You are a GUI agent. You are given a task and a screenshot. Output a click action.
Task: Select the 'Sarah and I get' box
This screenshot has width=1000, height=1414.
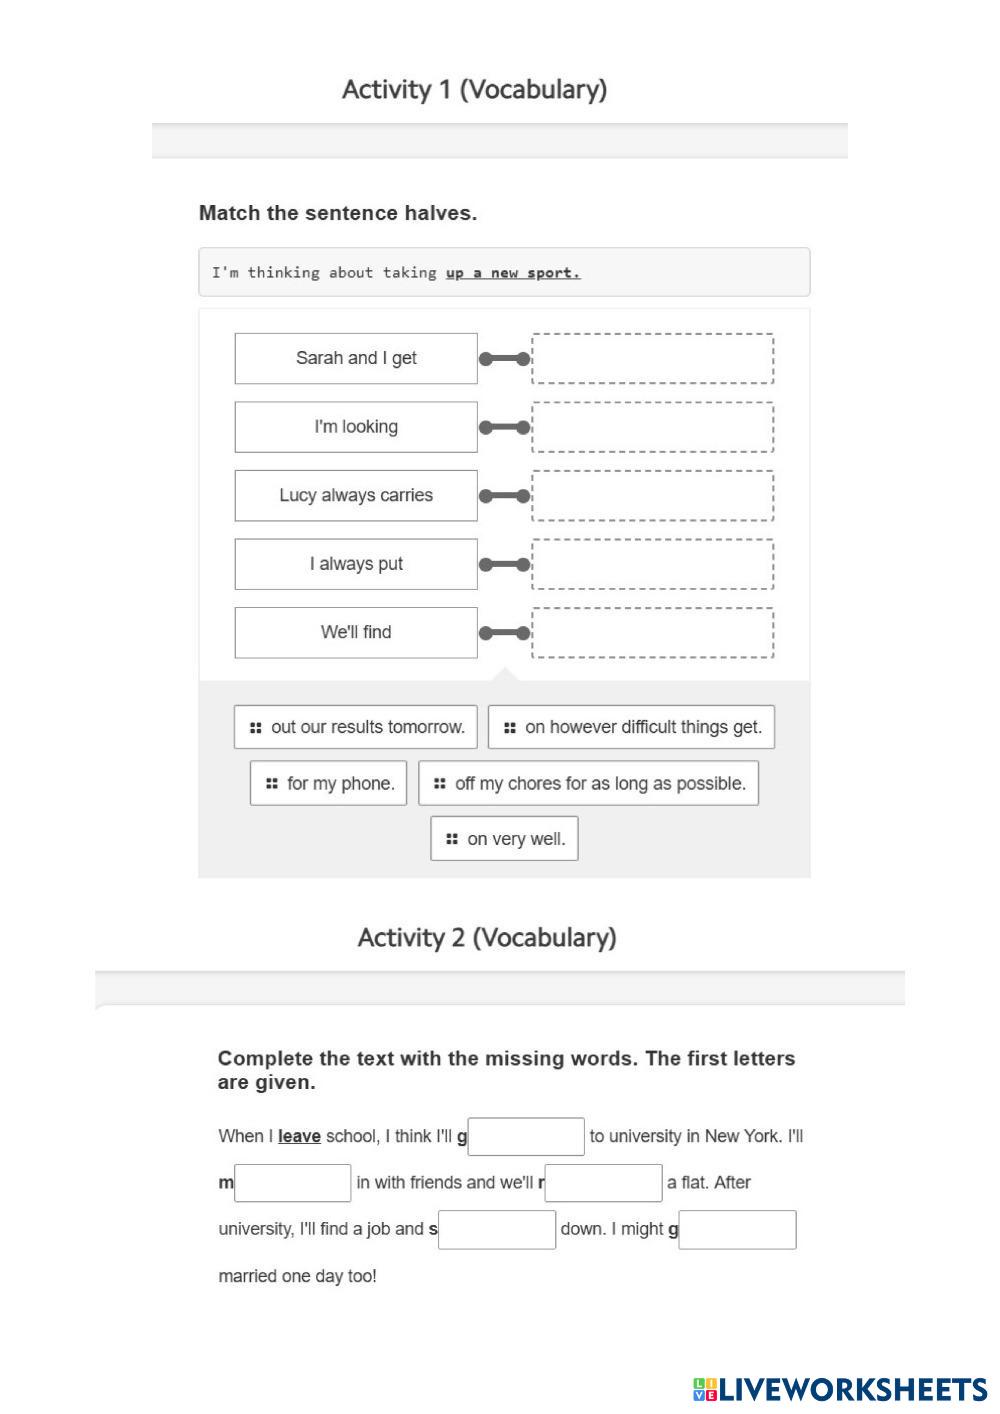click(356, 359)
